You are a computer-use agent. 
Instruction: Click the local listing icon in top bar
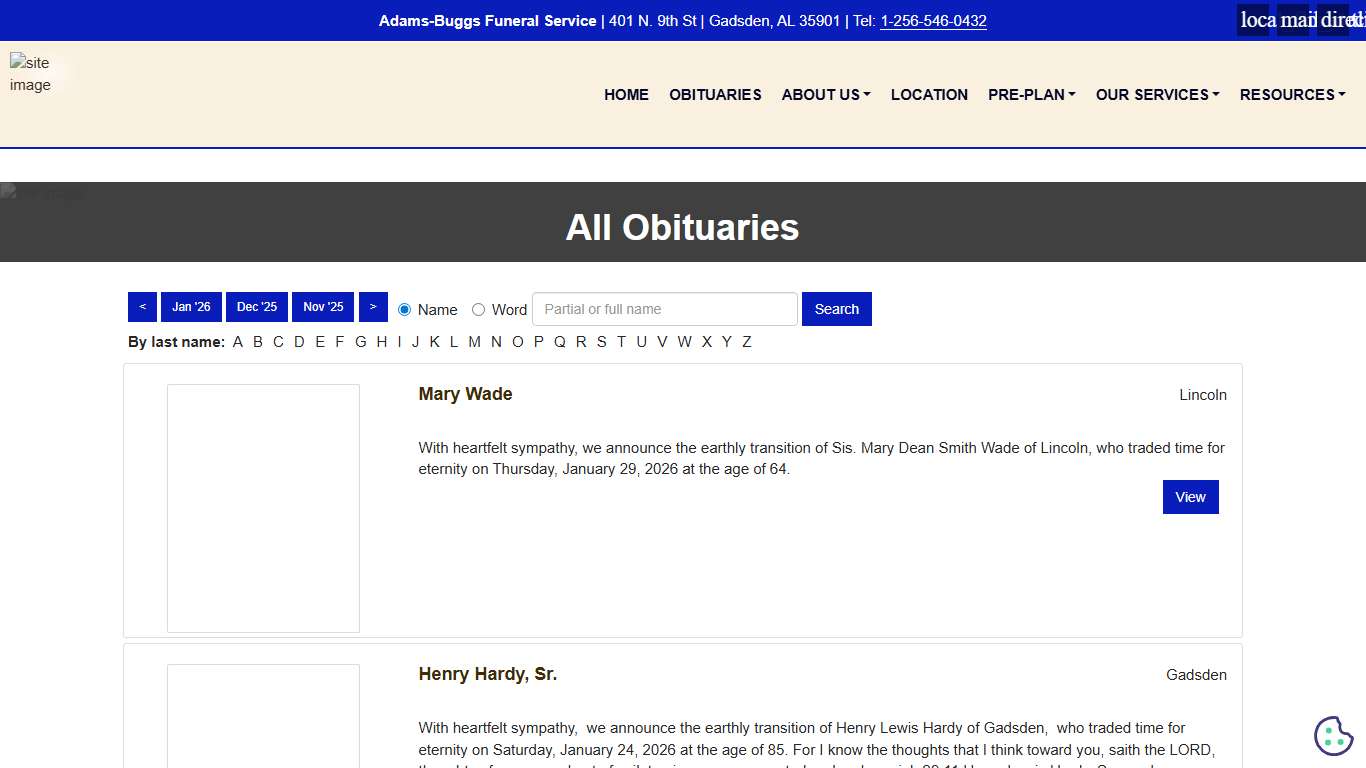pos(1252,19)
